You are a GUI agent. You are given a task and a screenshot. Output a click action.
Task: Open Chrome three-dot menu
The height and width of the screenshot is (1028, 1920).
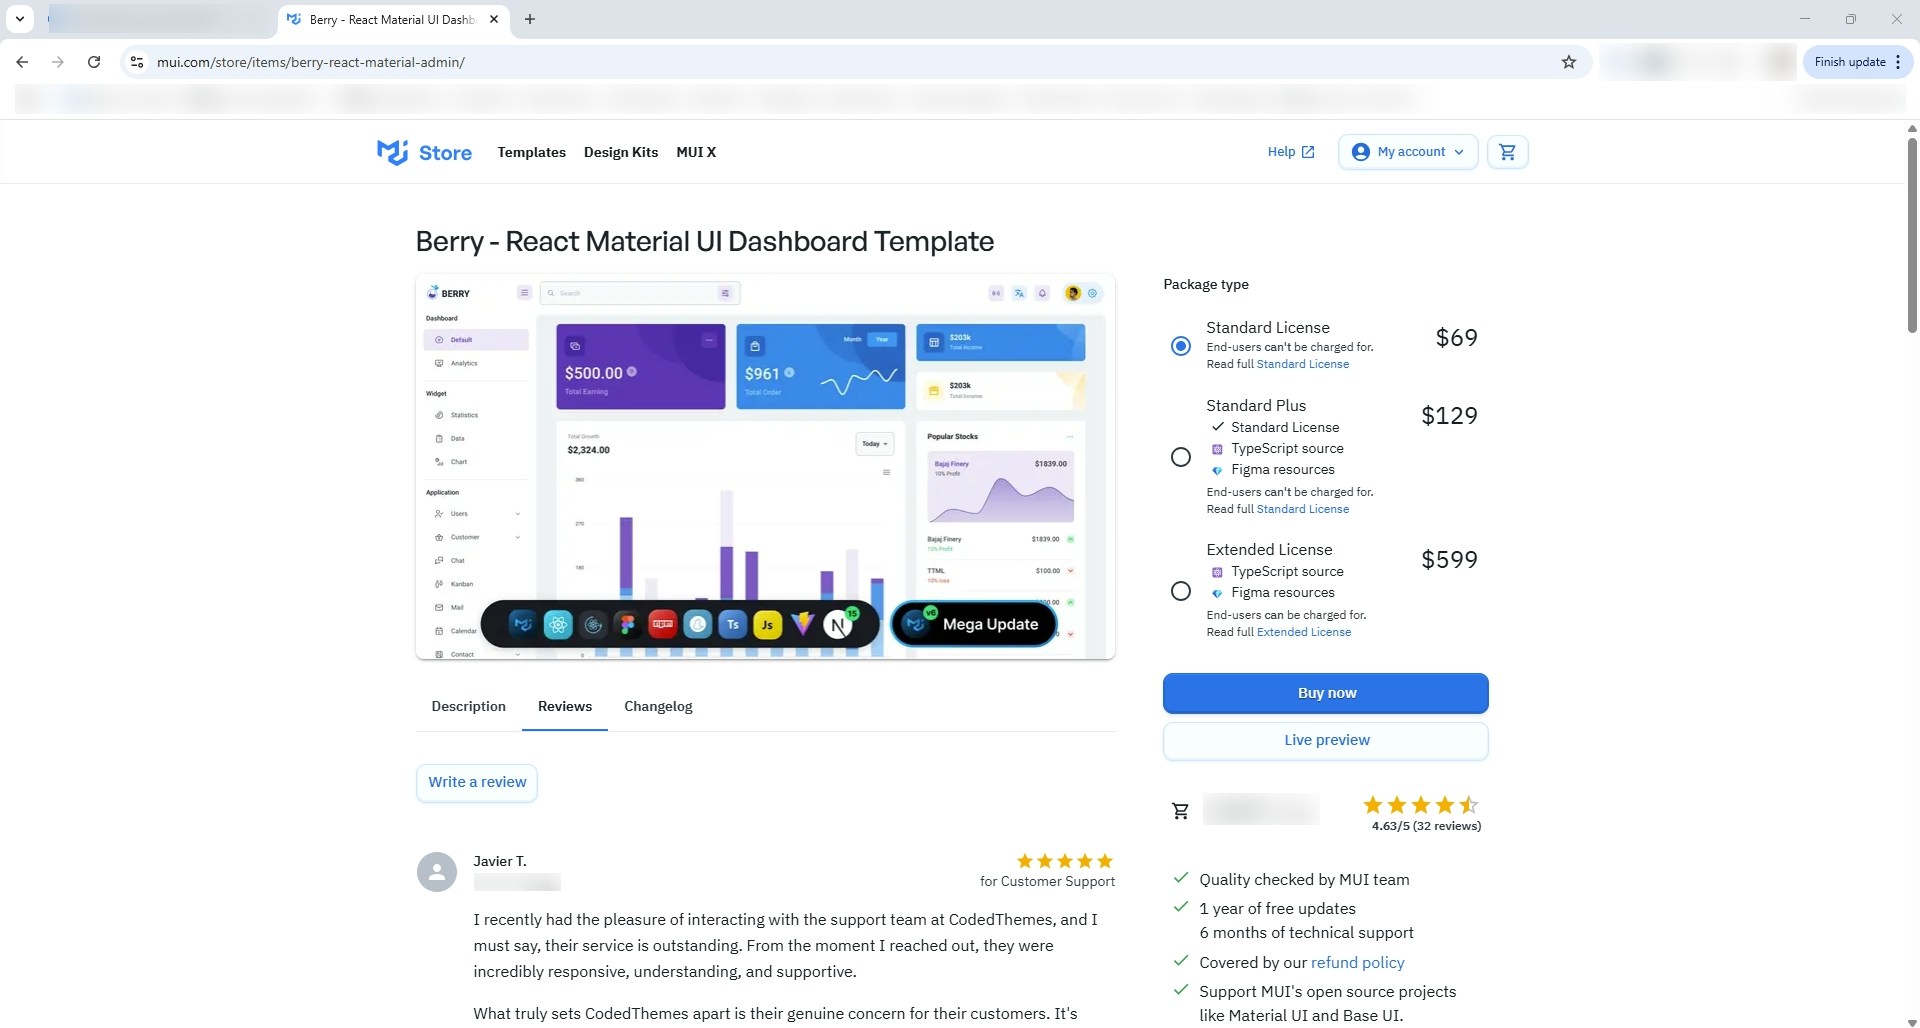coord(1898,62)
